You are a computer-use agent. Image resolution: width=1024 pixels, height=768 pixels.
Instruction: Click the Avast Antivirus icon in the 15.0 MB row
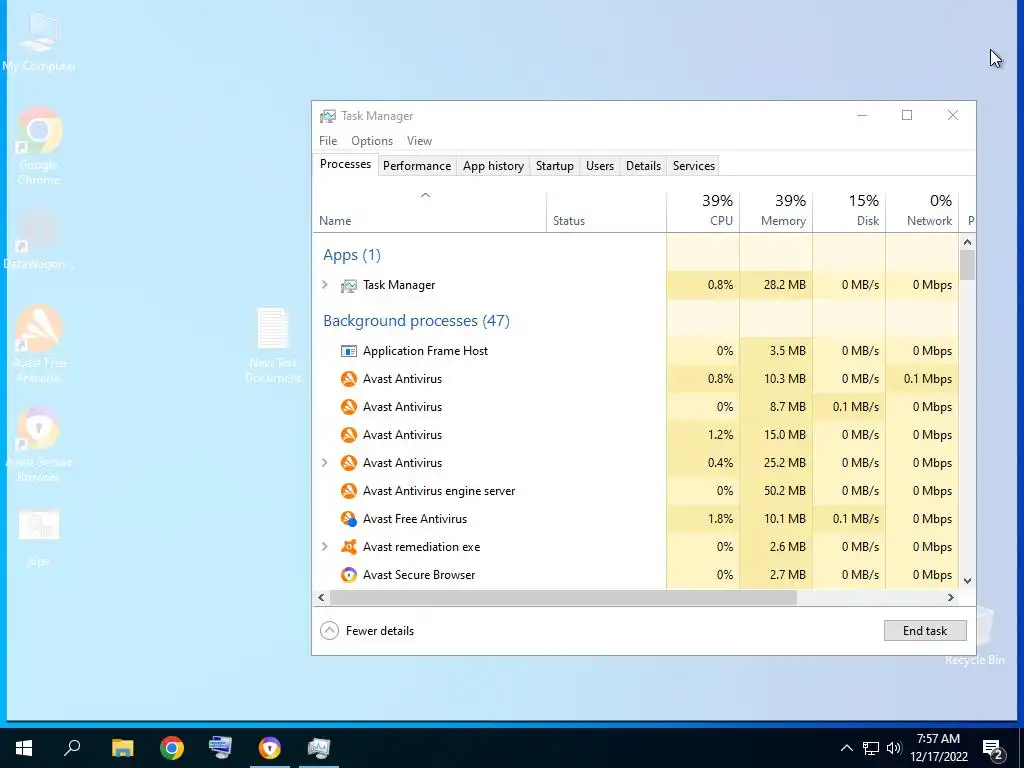coord(349,435)
